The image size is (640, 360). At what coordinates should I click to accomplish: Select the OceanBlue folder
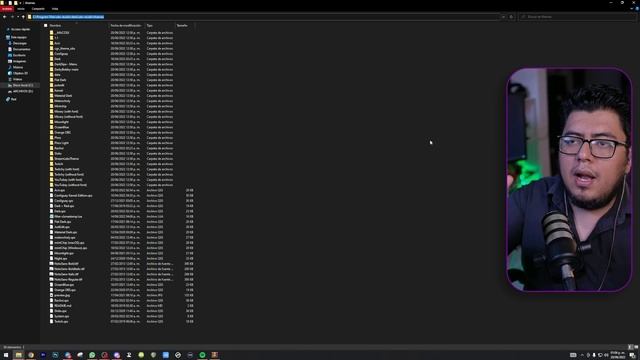pos(61,127)
